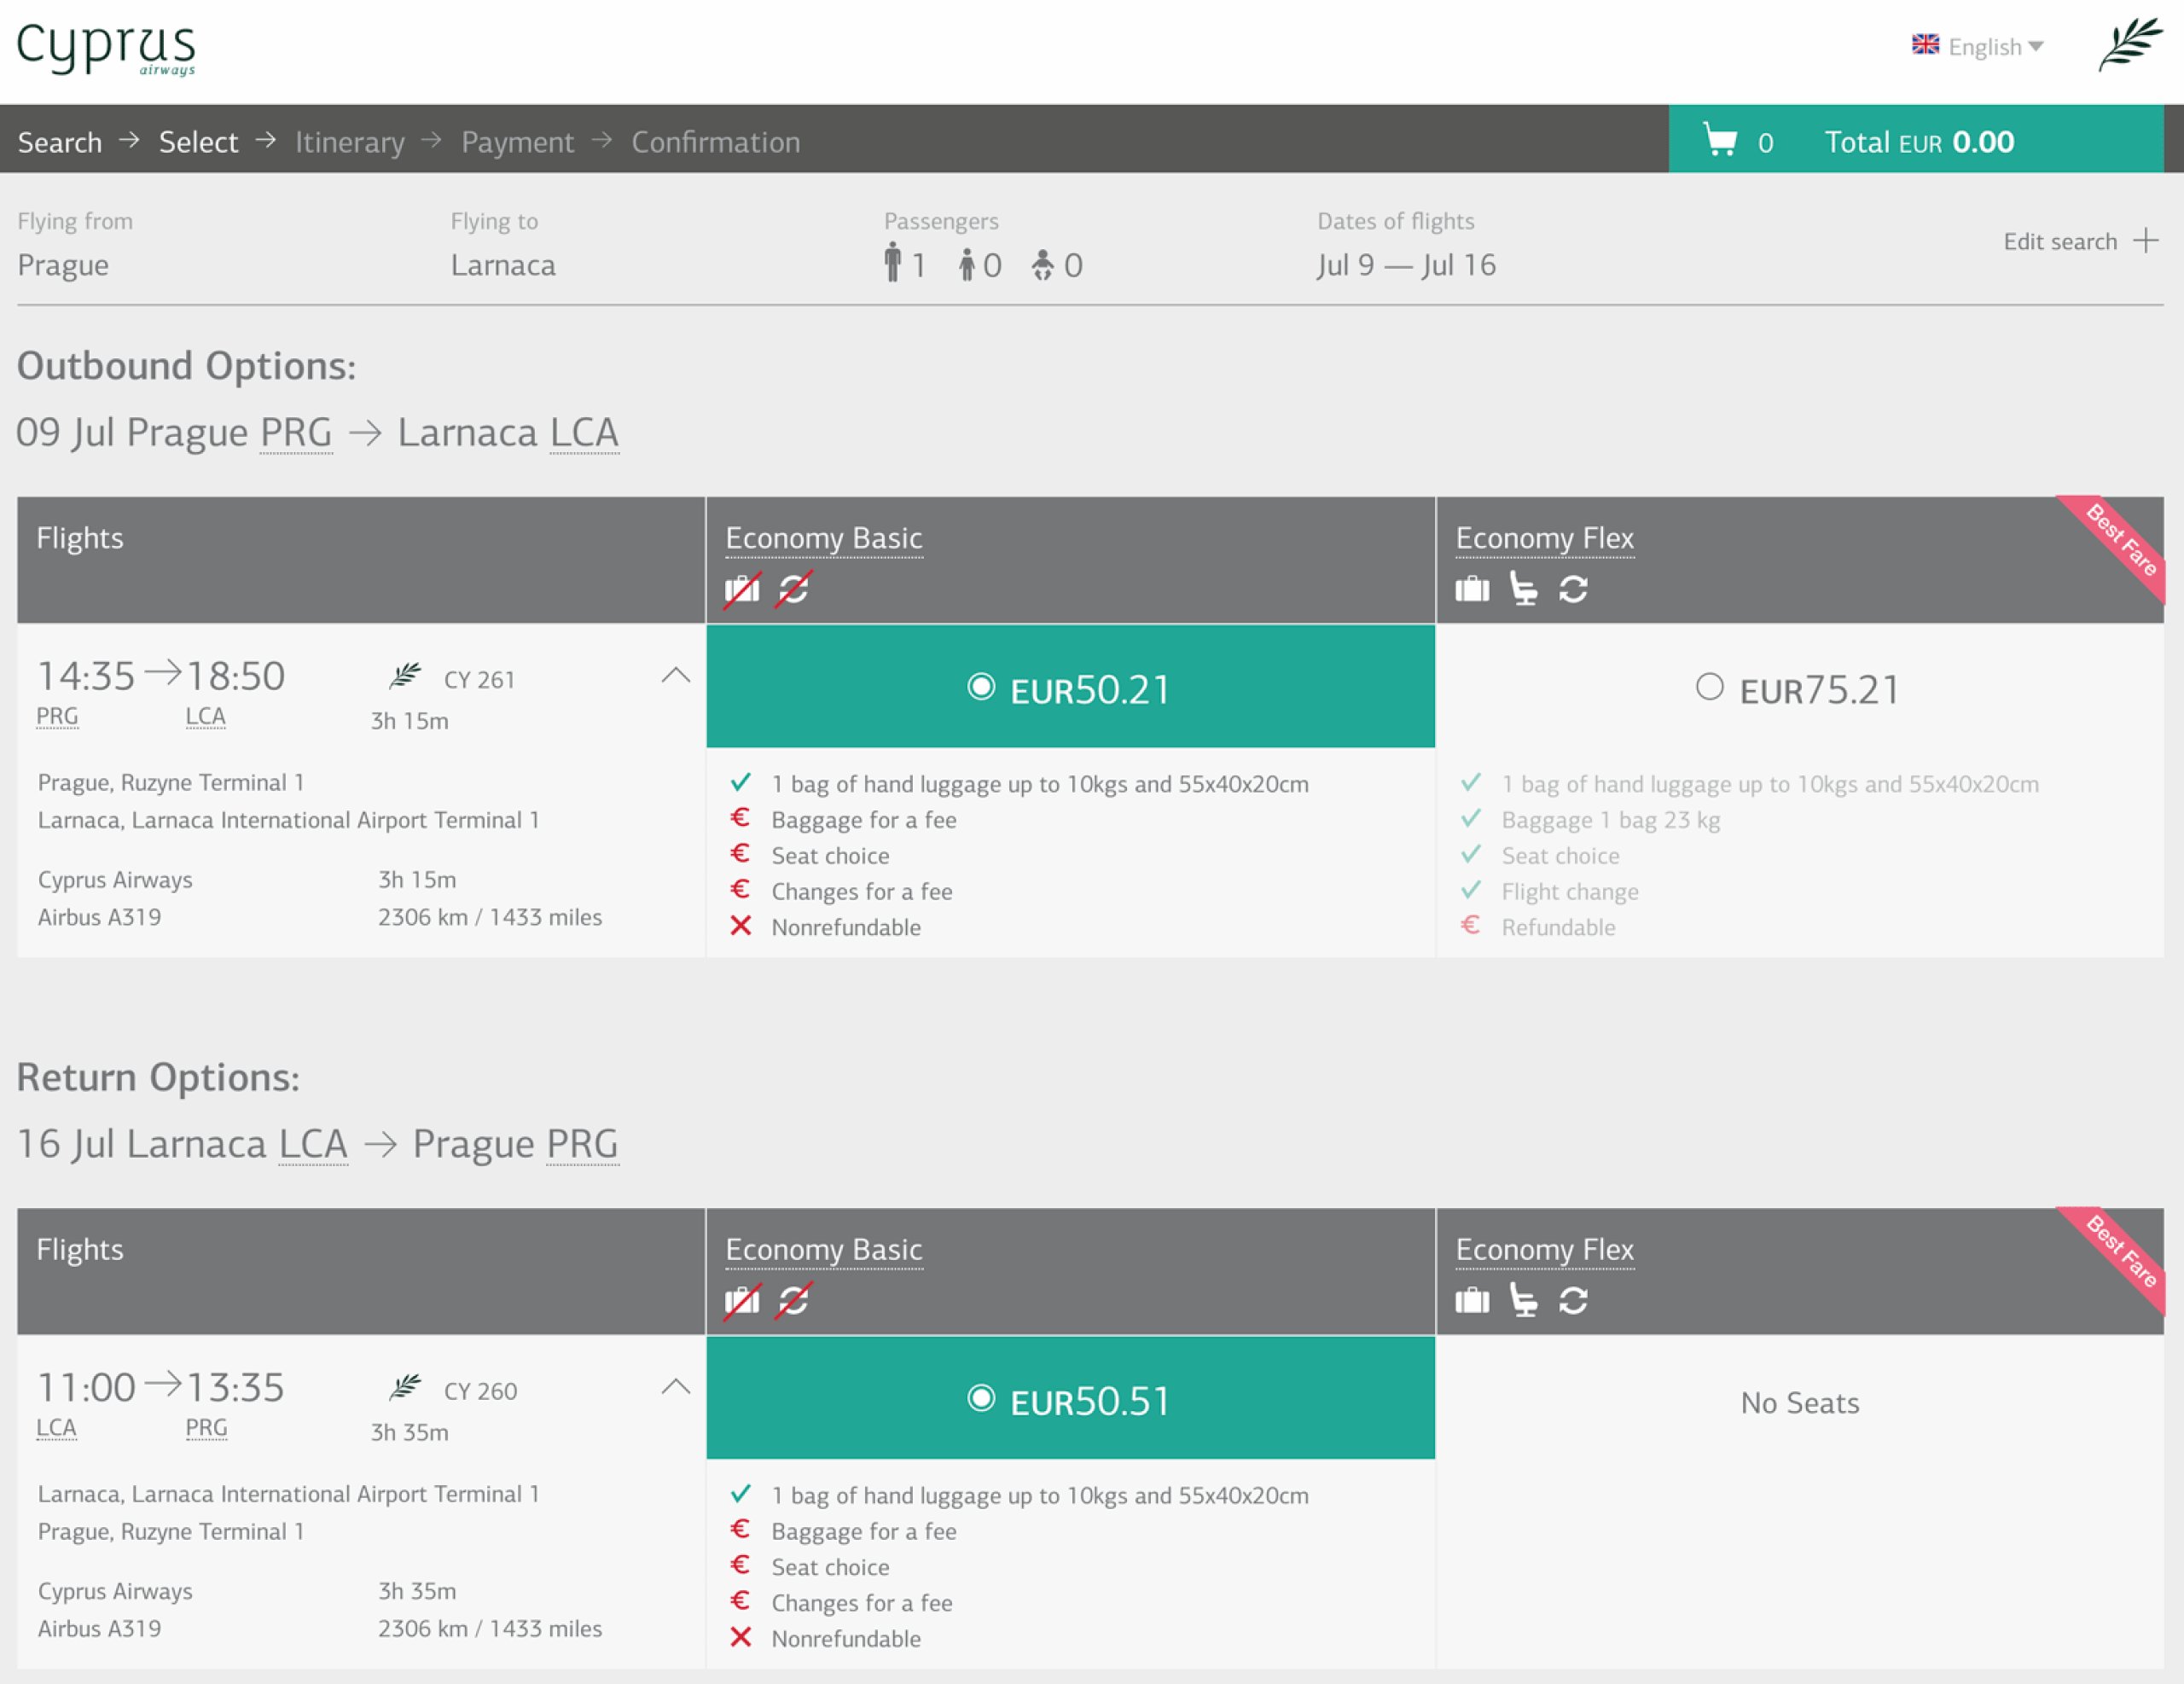Click outbound Economy Flex seat icon

click(x=1523, y=589)
